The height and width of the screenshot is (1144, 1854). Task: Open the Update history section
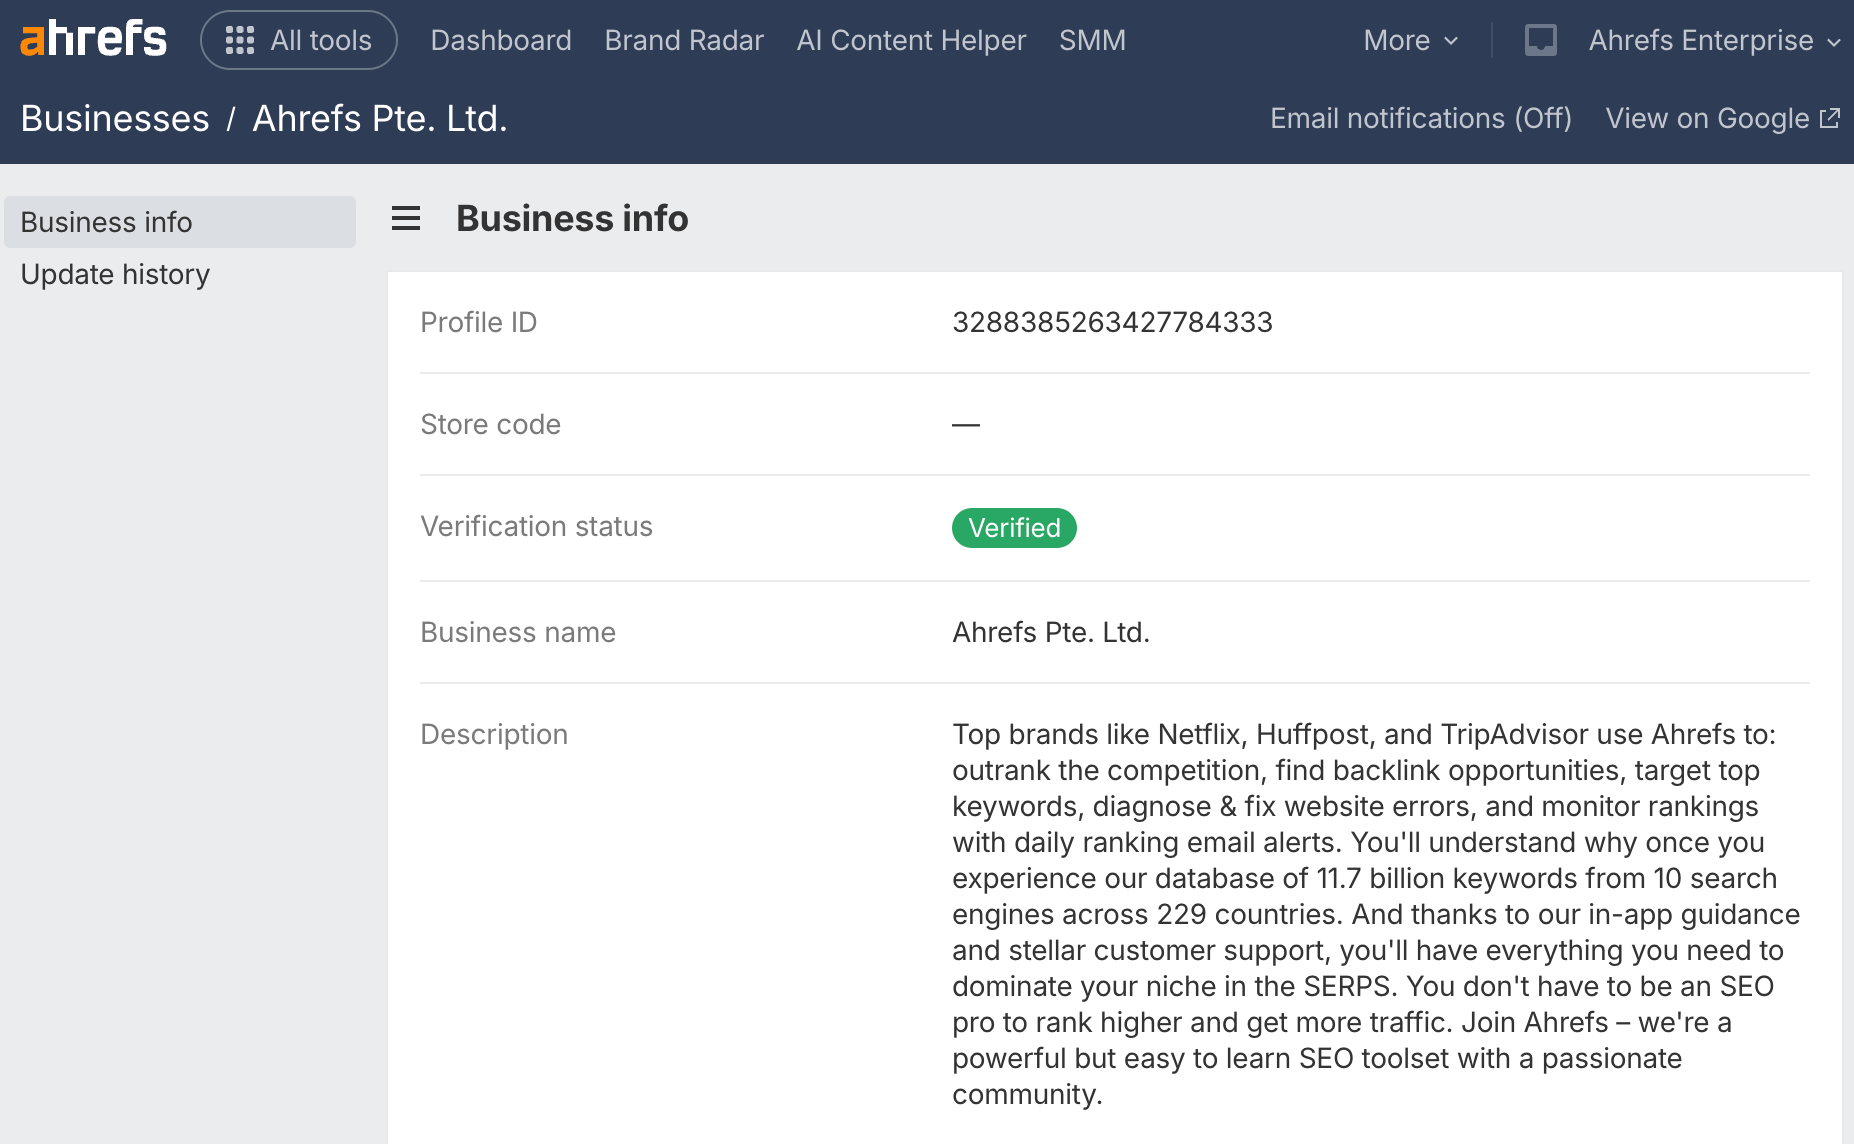coord(115,274)
